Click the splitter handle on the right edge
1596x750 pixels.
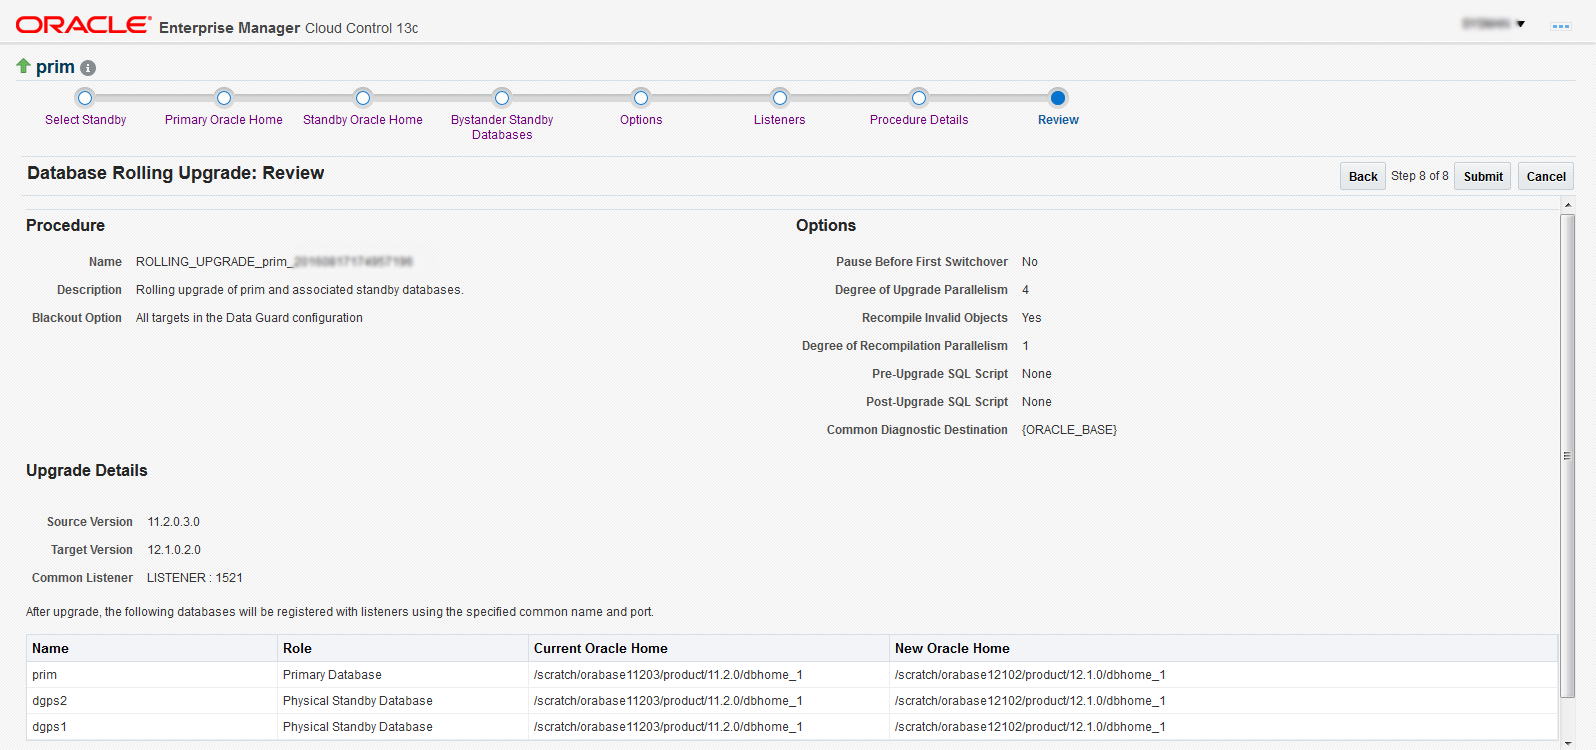point(1567,455)
